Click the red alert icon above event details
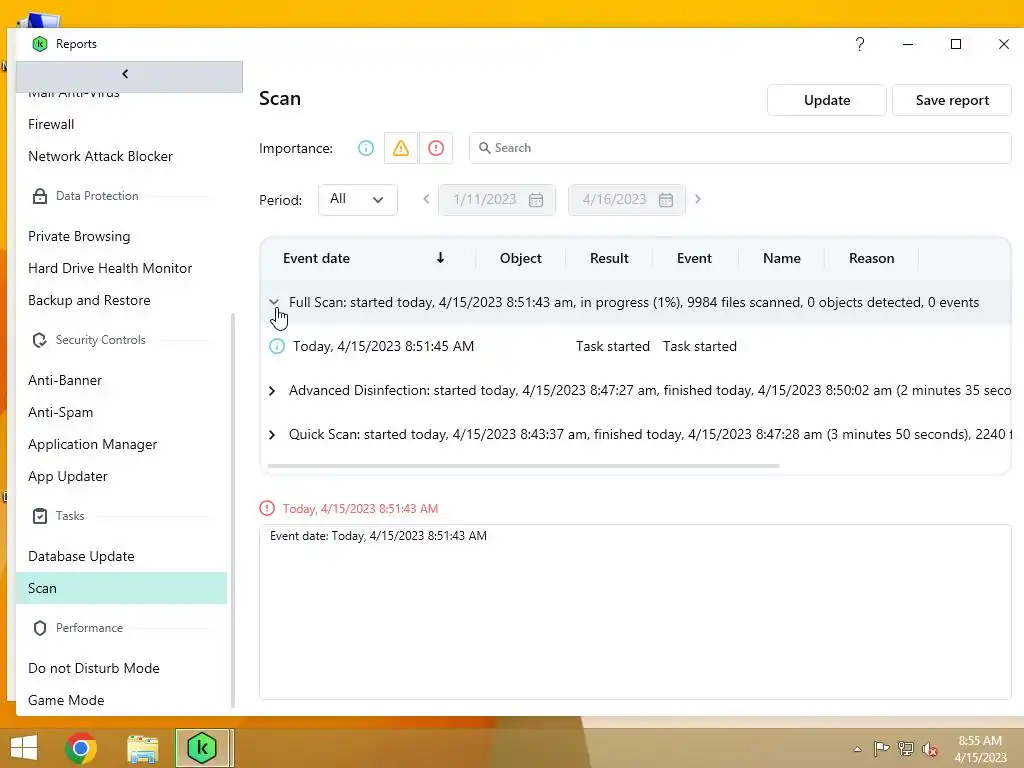This screenshot has width=1024, height=768. [x=266, y=508]
